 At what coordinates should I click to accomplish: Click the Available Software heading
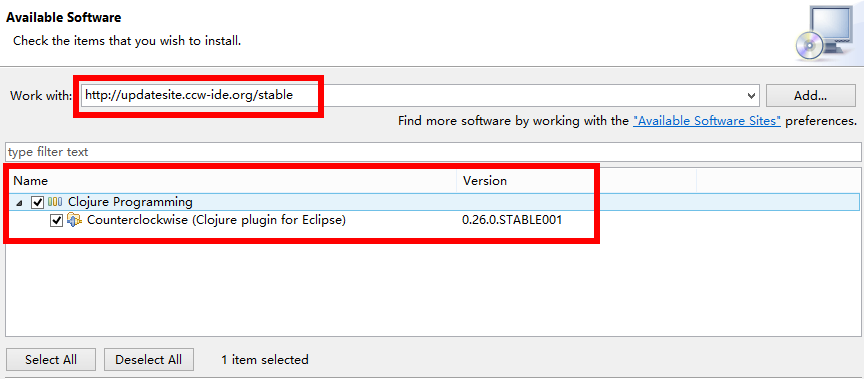coord(64,17)
